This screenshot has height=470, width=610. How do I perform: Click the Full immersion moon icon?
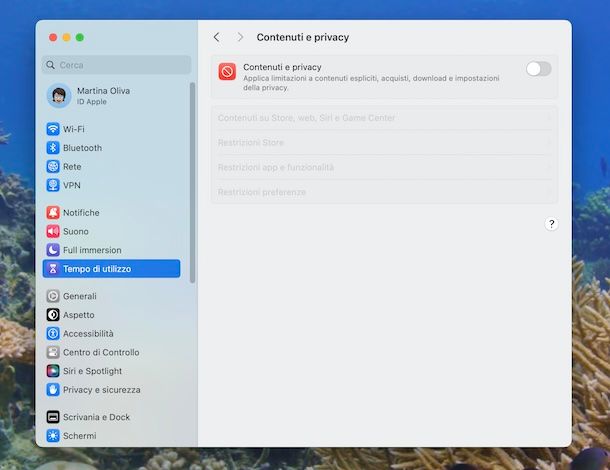[x=53, y=250]
